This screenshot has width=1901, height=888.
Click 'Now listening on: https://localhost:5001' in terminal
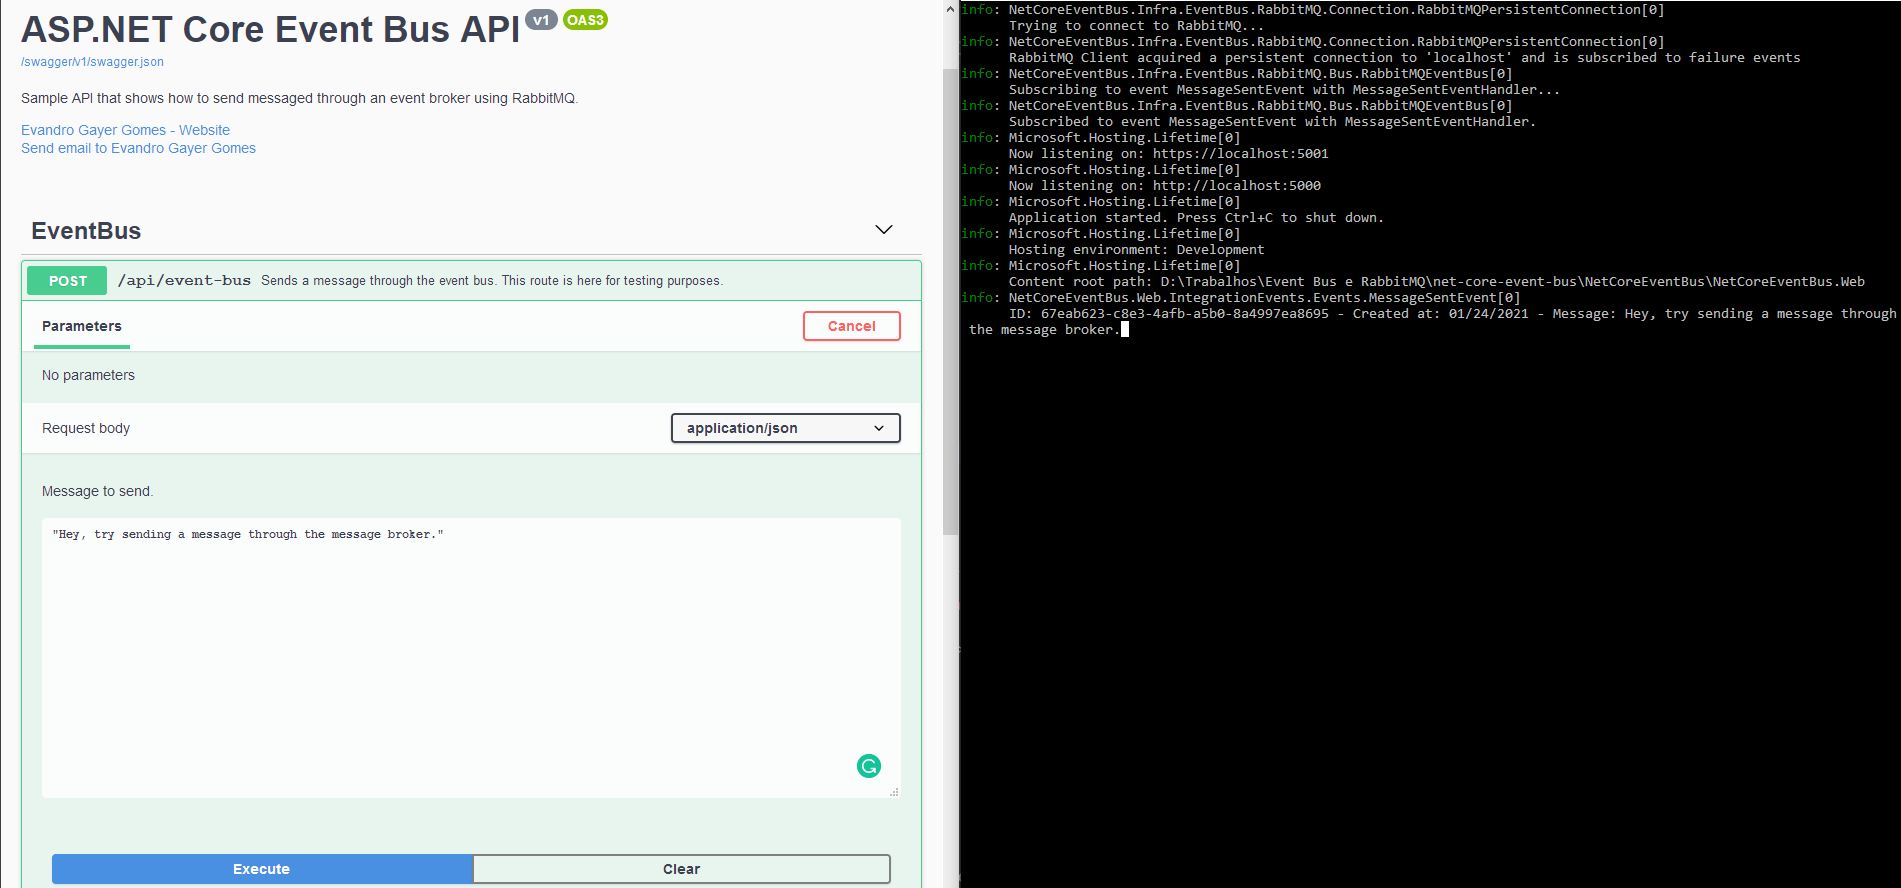pyautogui.click(x=1168, y=154)
